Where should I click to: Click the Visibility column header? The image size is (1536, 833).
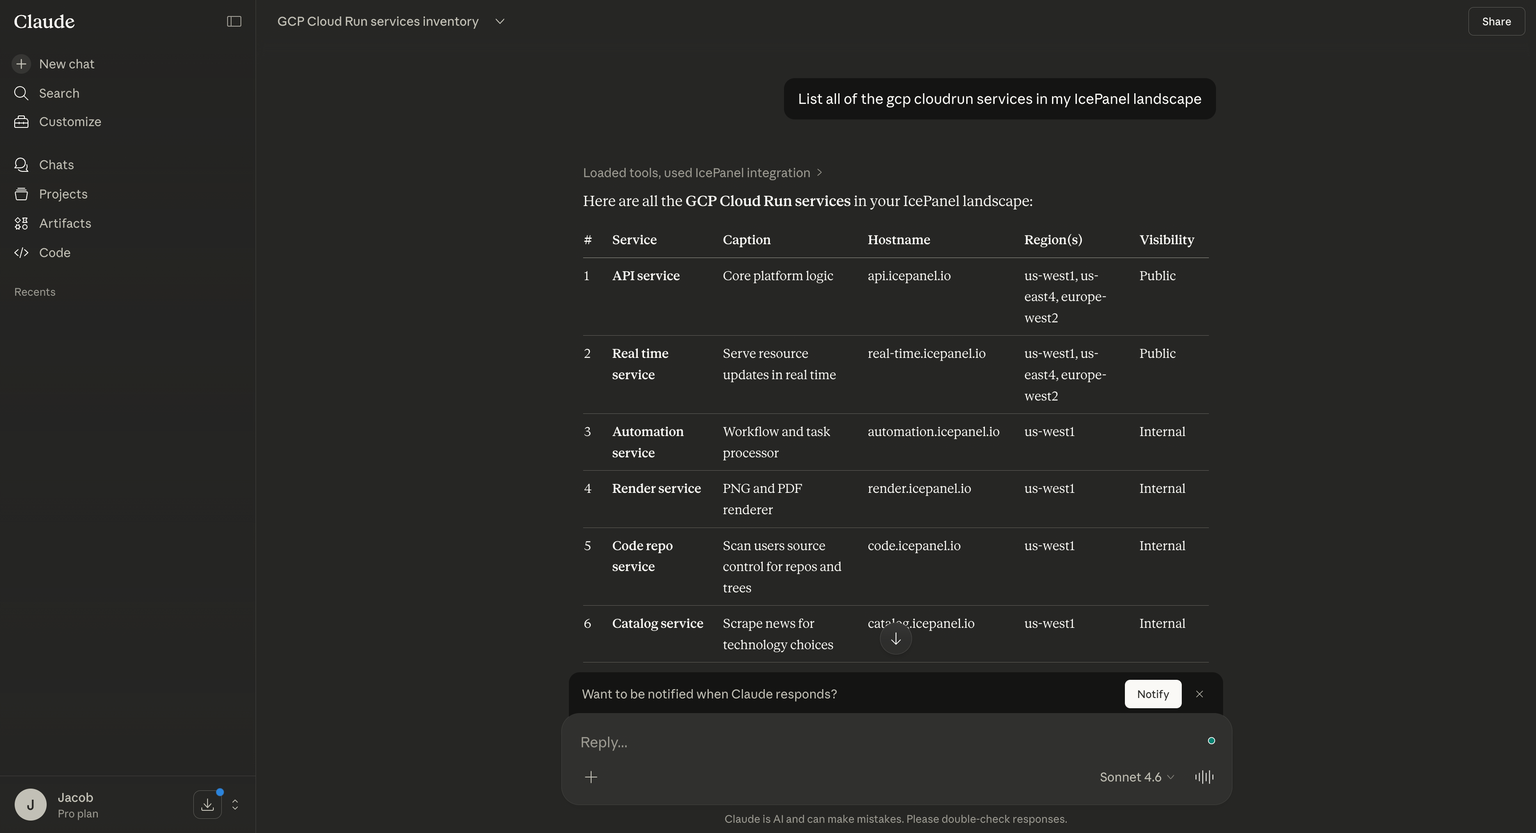pyautogui.click(x=1167, y=240)
